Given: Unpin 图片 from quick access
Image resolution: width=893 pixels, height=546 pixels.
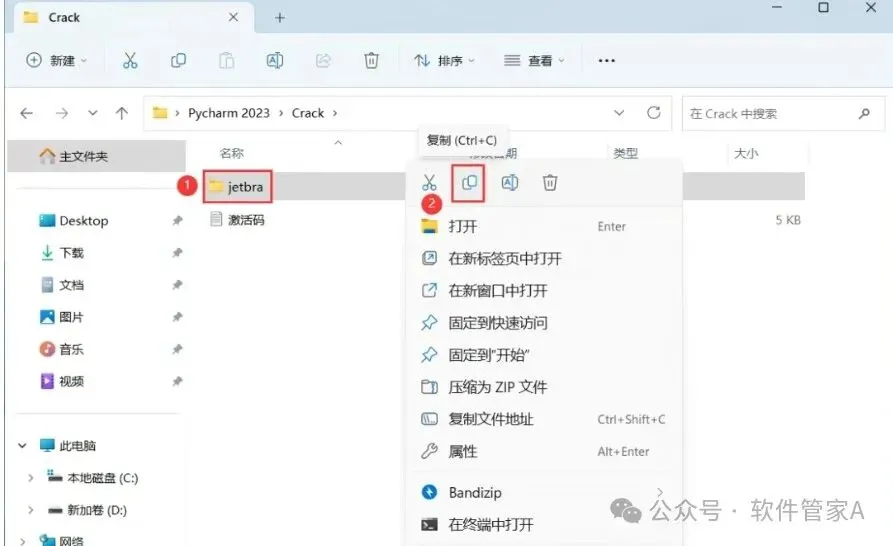Looking at the screenshot, I should (x=177, y=317).
